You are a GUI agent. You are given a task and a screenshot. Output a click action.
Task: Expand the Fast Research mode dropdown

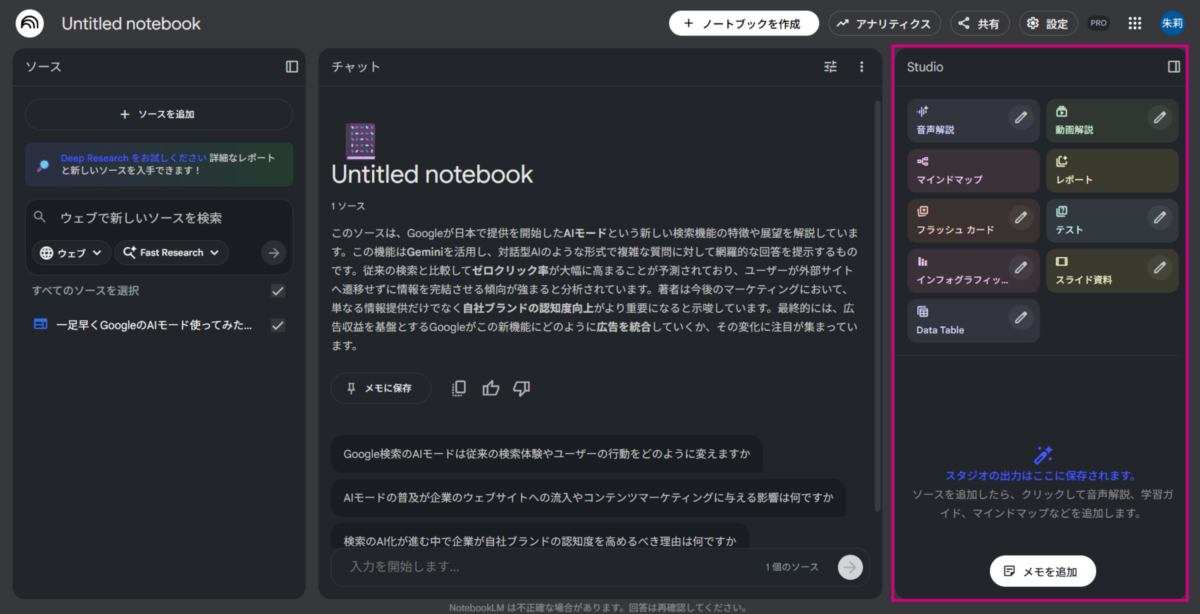point(171,253)
